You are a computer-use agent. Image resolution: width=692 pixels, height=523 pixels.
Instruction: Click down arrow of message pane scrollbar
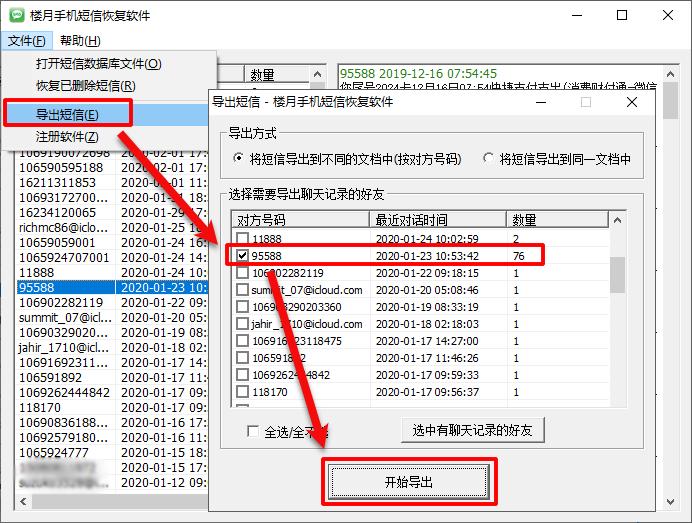(670, 501)
